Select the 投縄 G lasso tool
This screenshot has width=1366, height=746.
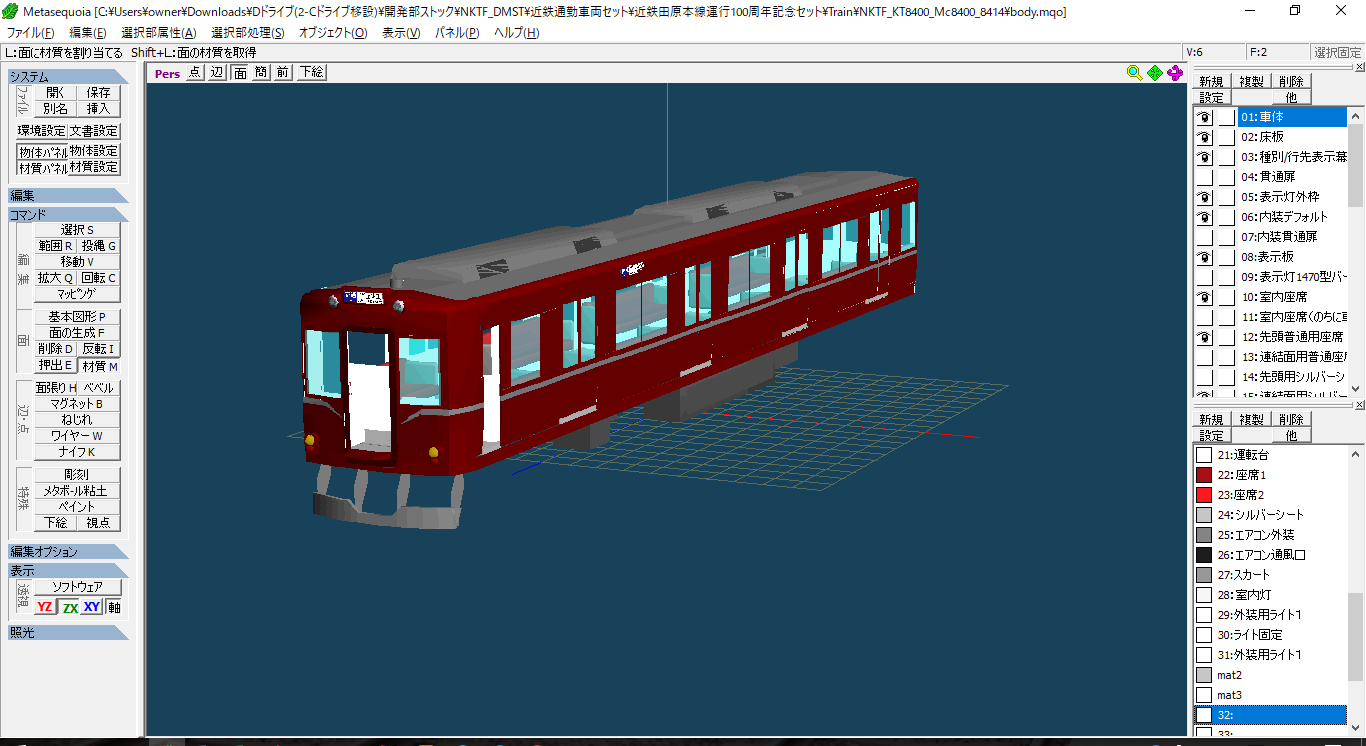pos(99,246)
